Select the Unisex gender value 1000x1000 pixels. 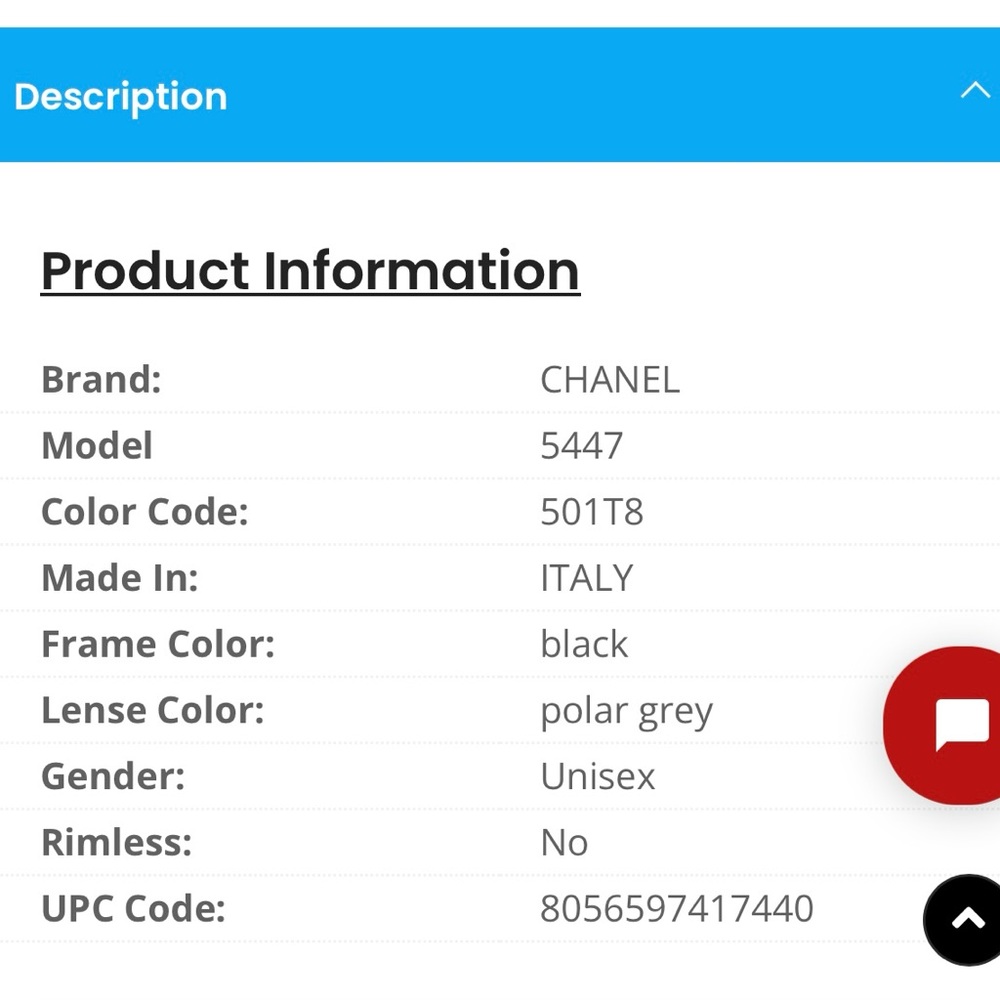click(x=598, y=776)
